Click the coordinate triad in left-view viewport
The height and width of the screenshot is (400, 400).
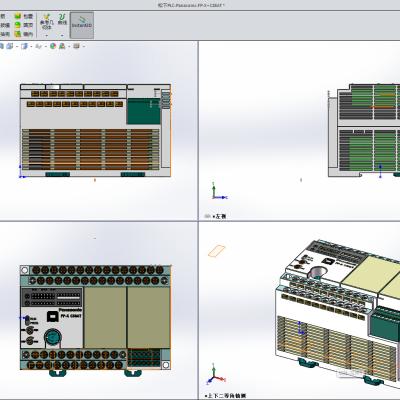pyautogui.click(x=219, y=191)
